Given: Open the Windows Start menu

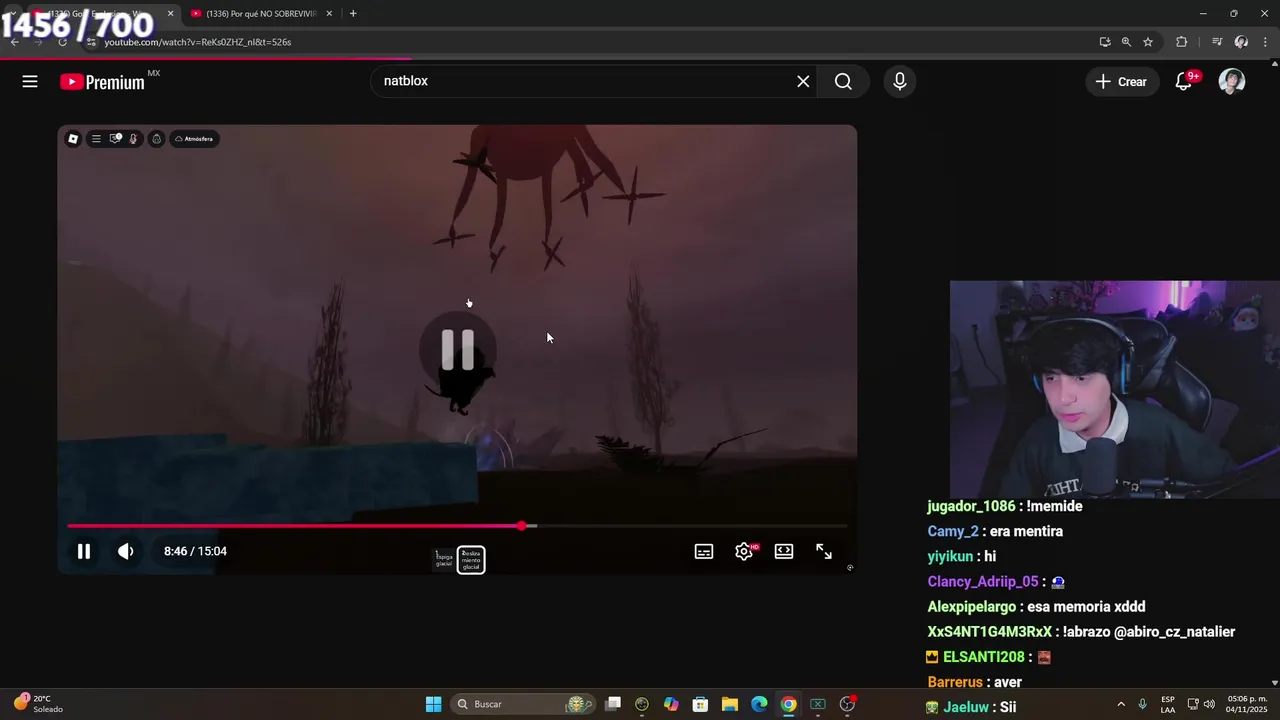Looking at the screenshot, I should click(433, 704).
